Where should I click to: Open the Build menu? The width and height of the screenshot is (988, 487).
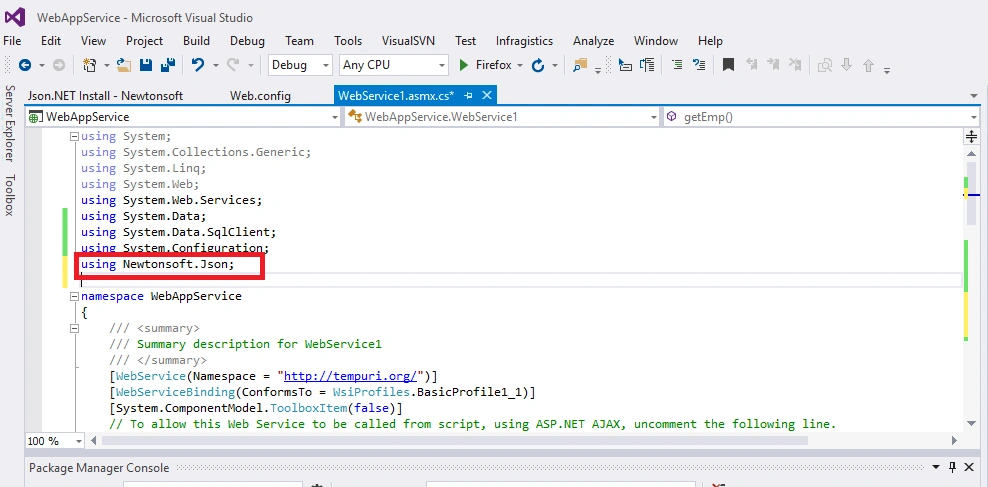coord(197,41)
